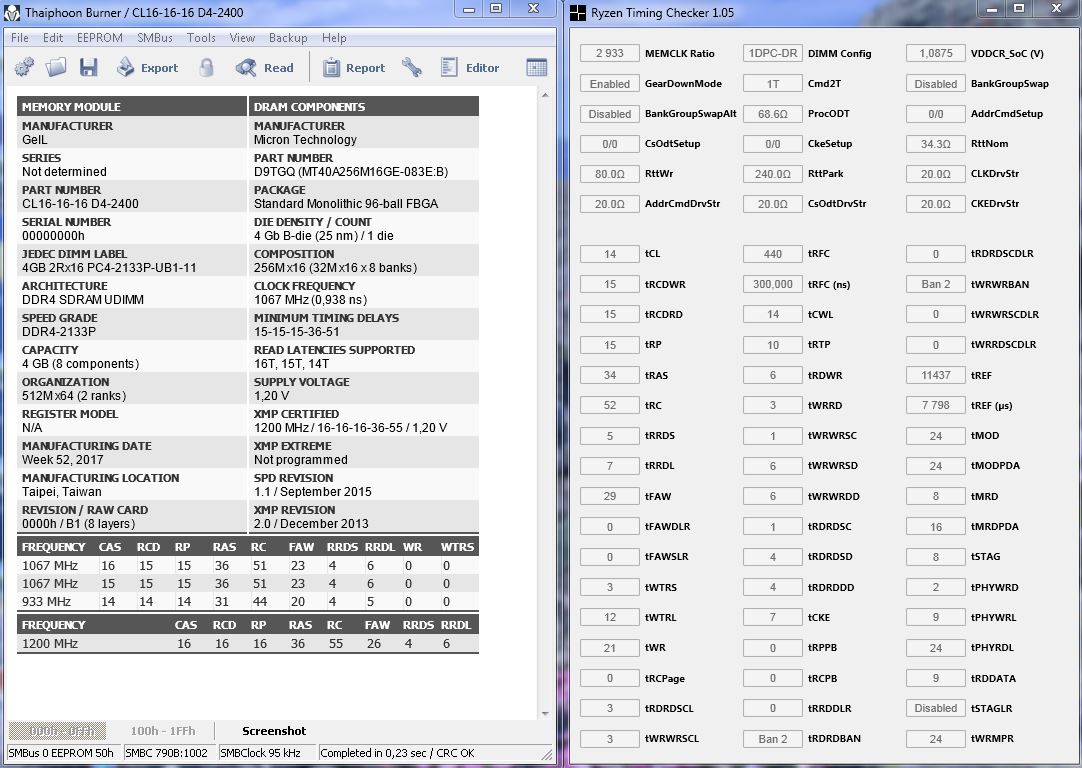Click the MEMORY MODULE section header
1082x768 pixels.
132,106
